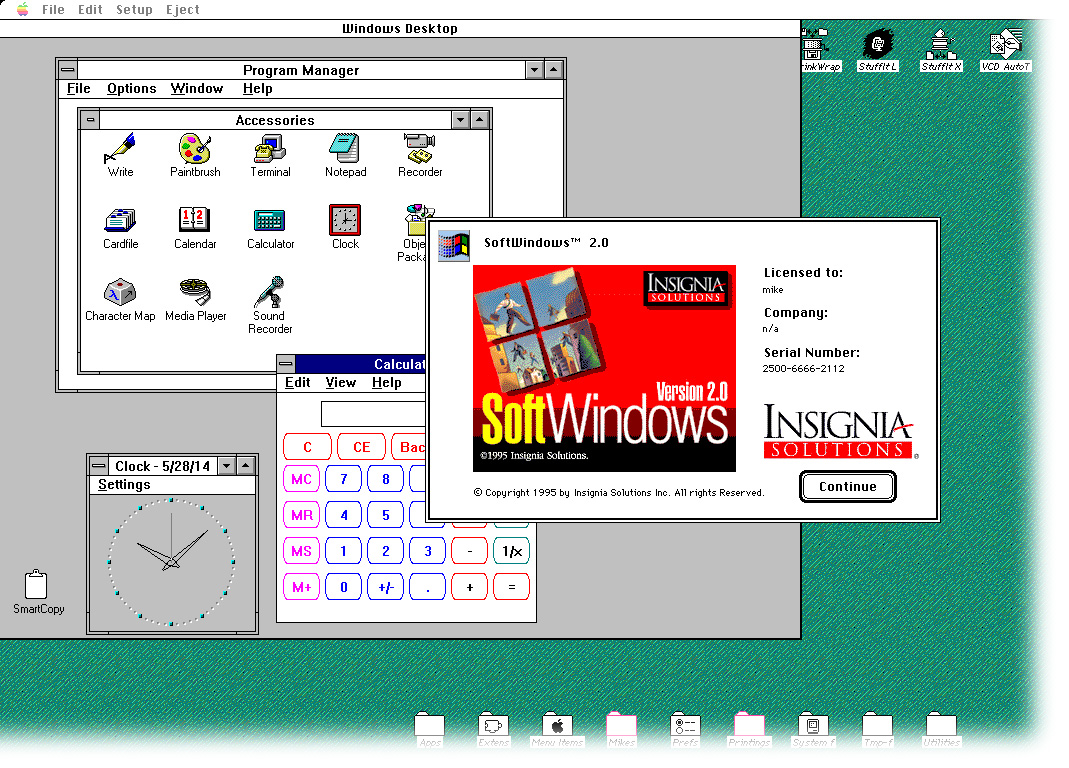Open the Program Manager control-menu box
Screen dimensions: 1069x768
pyautogui.click(x=67, y=70)
